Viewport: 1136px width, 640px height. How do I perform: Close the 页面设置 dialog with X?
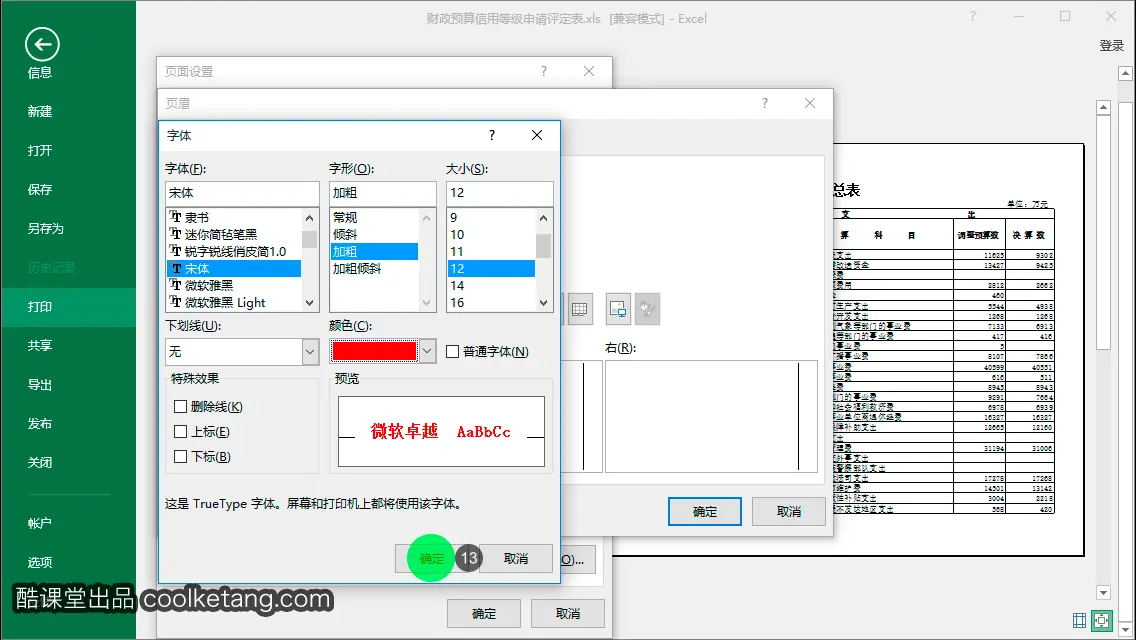pyautogui.click(x=589, y=71)
